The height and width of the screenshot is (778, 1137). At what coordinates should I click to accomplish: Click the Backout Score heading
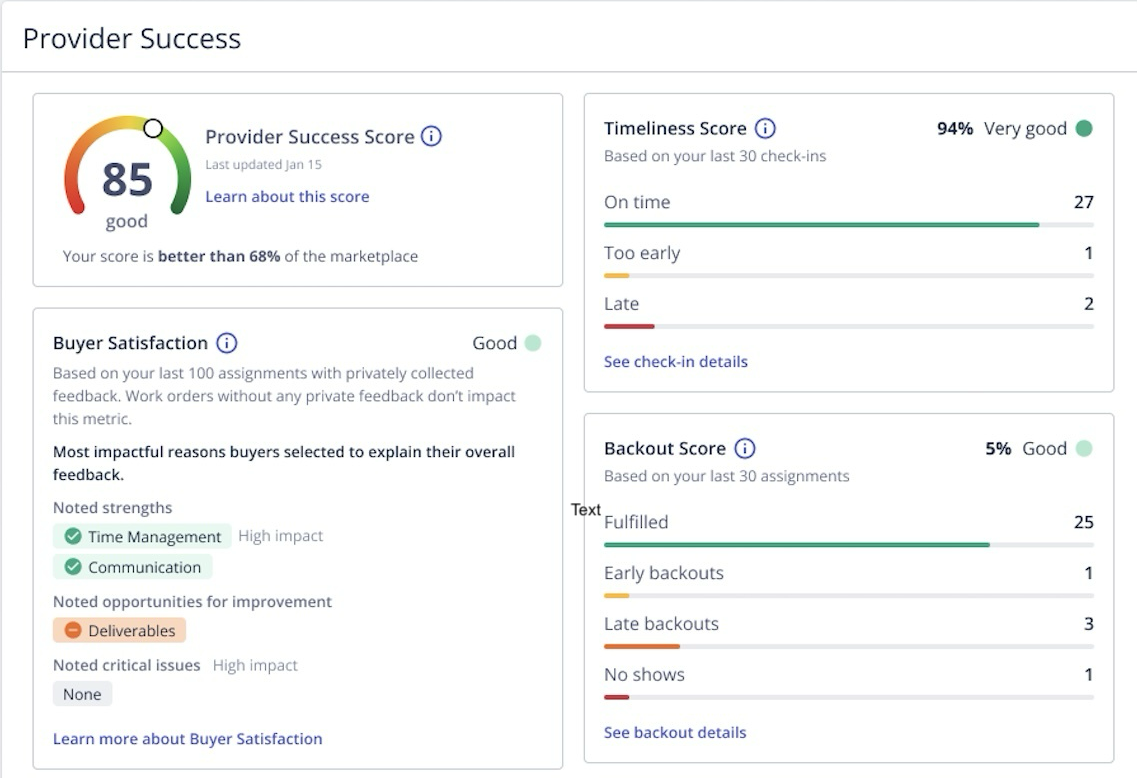[665, 449]
